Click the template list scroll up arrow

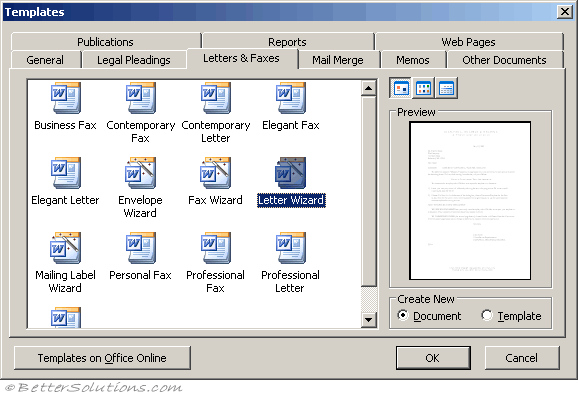pos(368,88)
